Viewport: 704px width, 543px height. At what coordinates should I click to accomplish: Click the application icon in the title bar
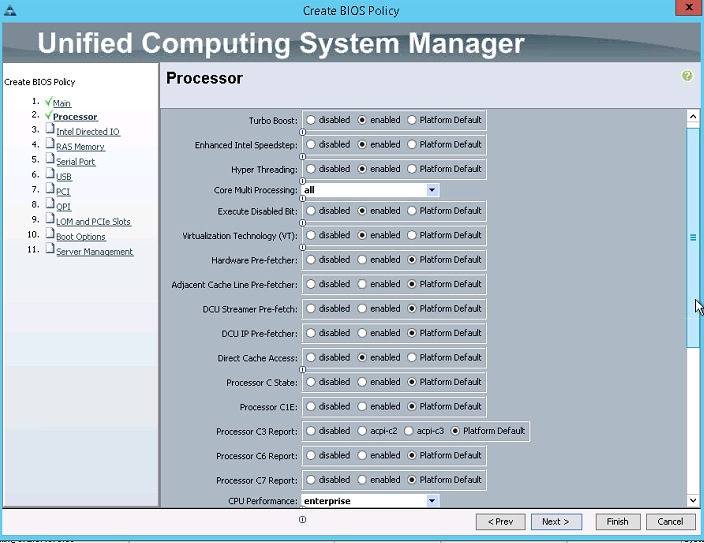point(10,10)
